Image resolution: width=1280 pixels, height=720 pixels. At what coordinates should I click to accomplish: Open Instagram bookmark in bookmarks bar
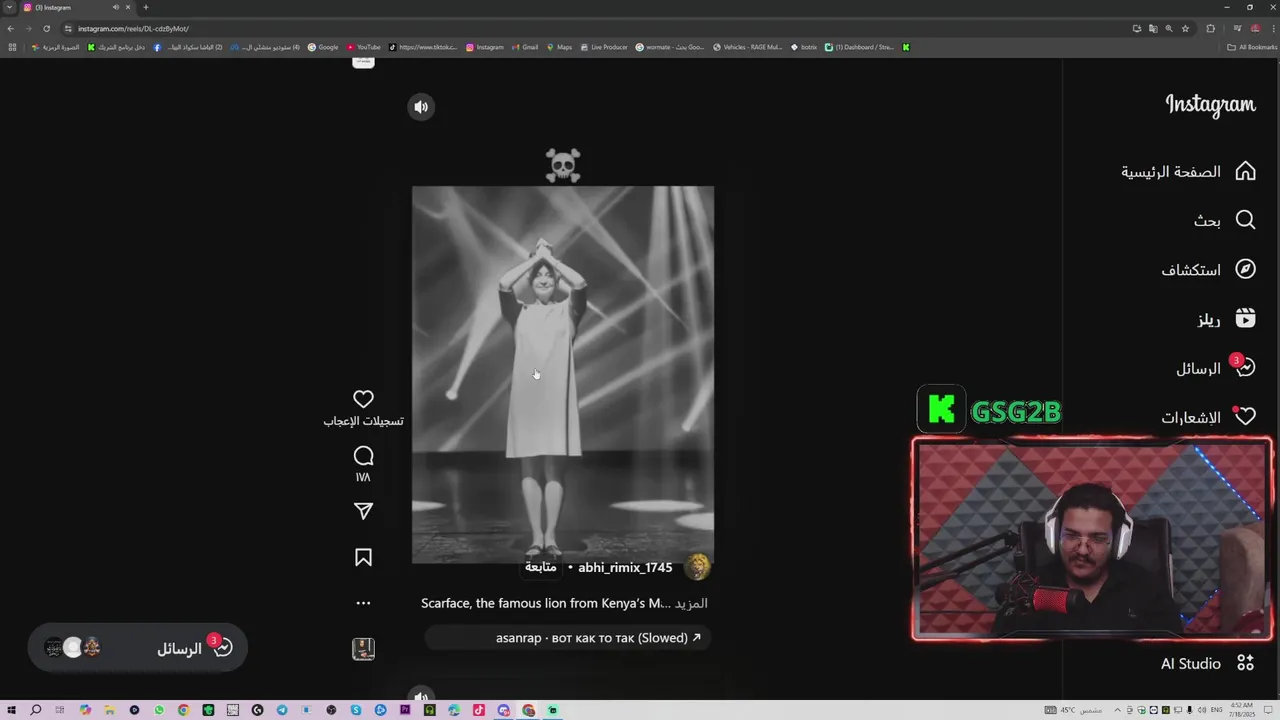click(485, 47)
